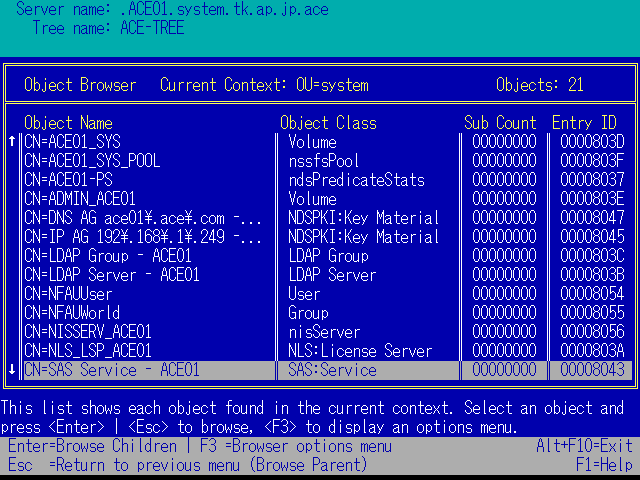Click Alt+F10=Exit in the bottom bar
Screen dimensions: 640x480
[x=584, y=446]
